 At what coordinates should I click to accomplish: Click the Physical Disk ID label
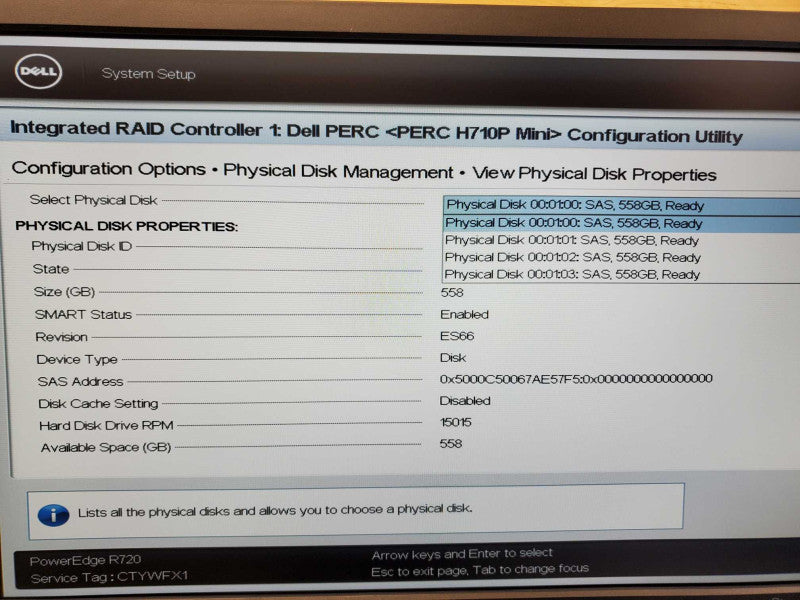82,246
